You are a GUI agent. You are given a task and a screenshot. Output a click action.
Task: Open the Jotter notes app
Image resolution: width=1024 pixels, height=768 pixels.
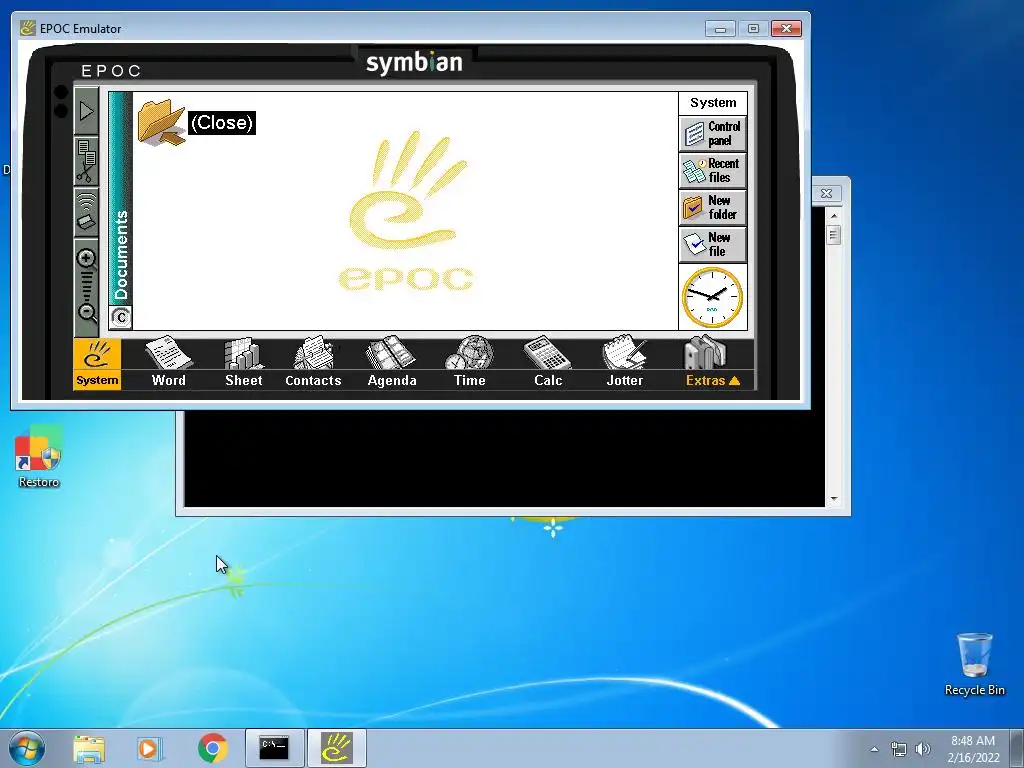pos(625,363)
